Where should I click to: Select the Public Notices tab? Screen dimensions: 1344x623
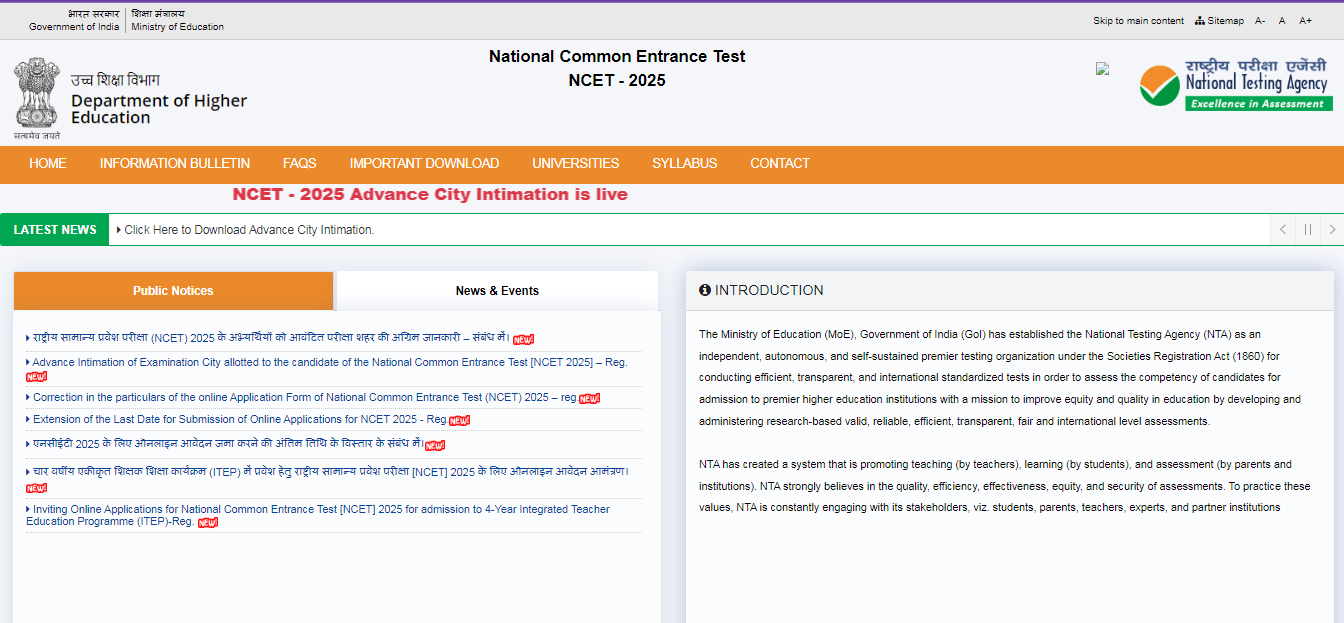coord(173,291)
